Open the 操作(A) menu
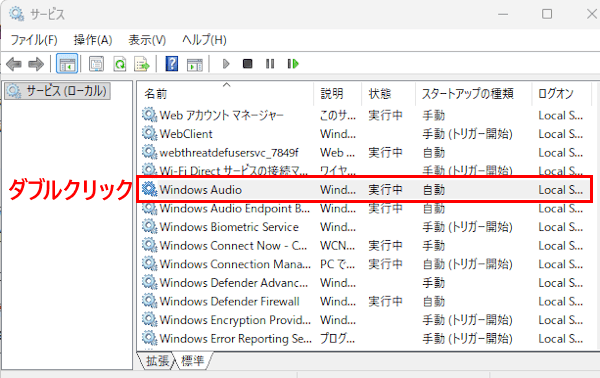This screenshot has height=378, width=600. coord(93,39)
